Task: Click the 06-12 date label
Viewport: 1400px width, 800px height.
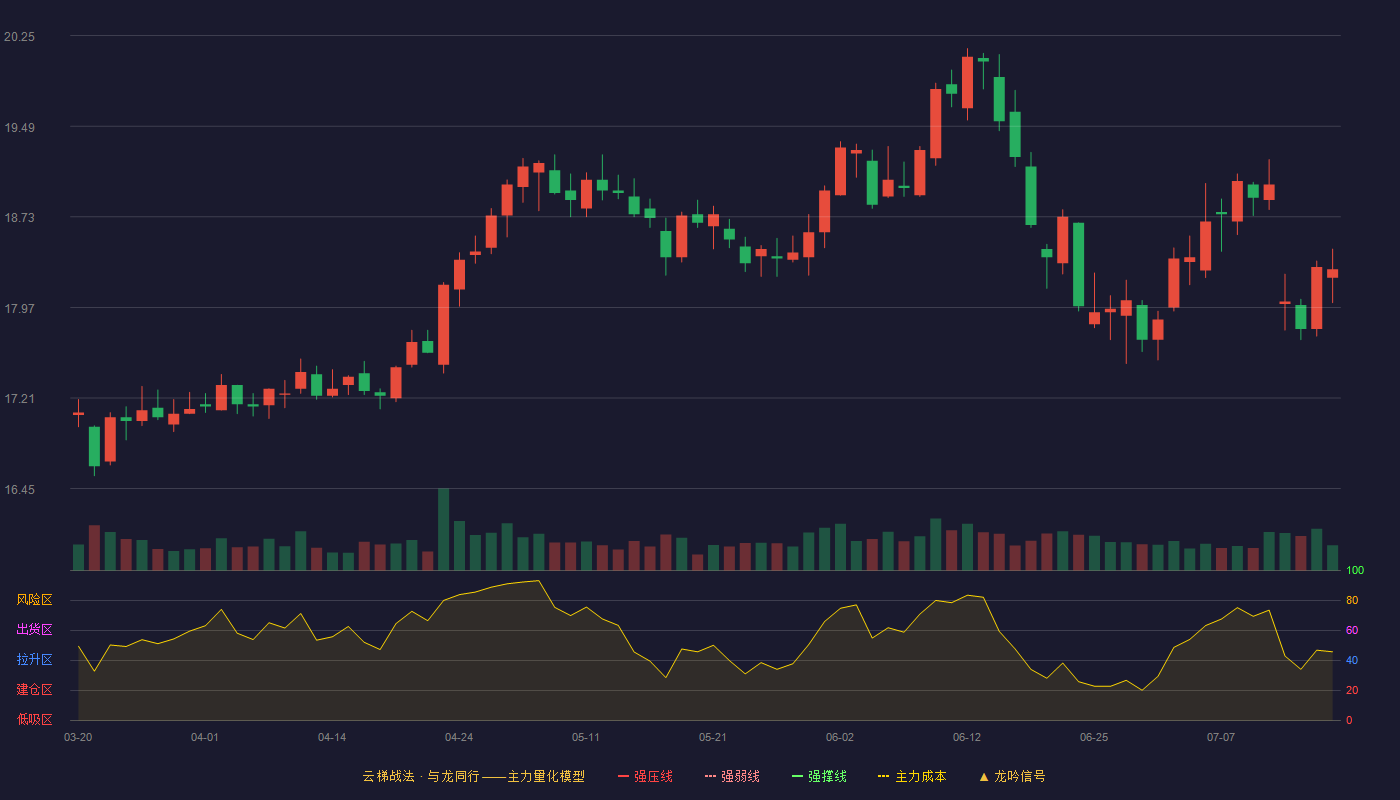Action: click(967, 737)
